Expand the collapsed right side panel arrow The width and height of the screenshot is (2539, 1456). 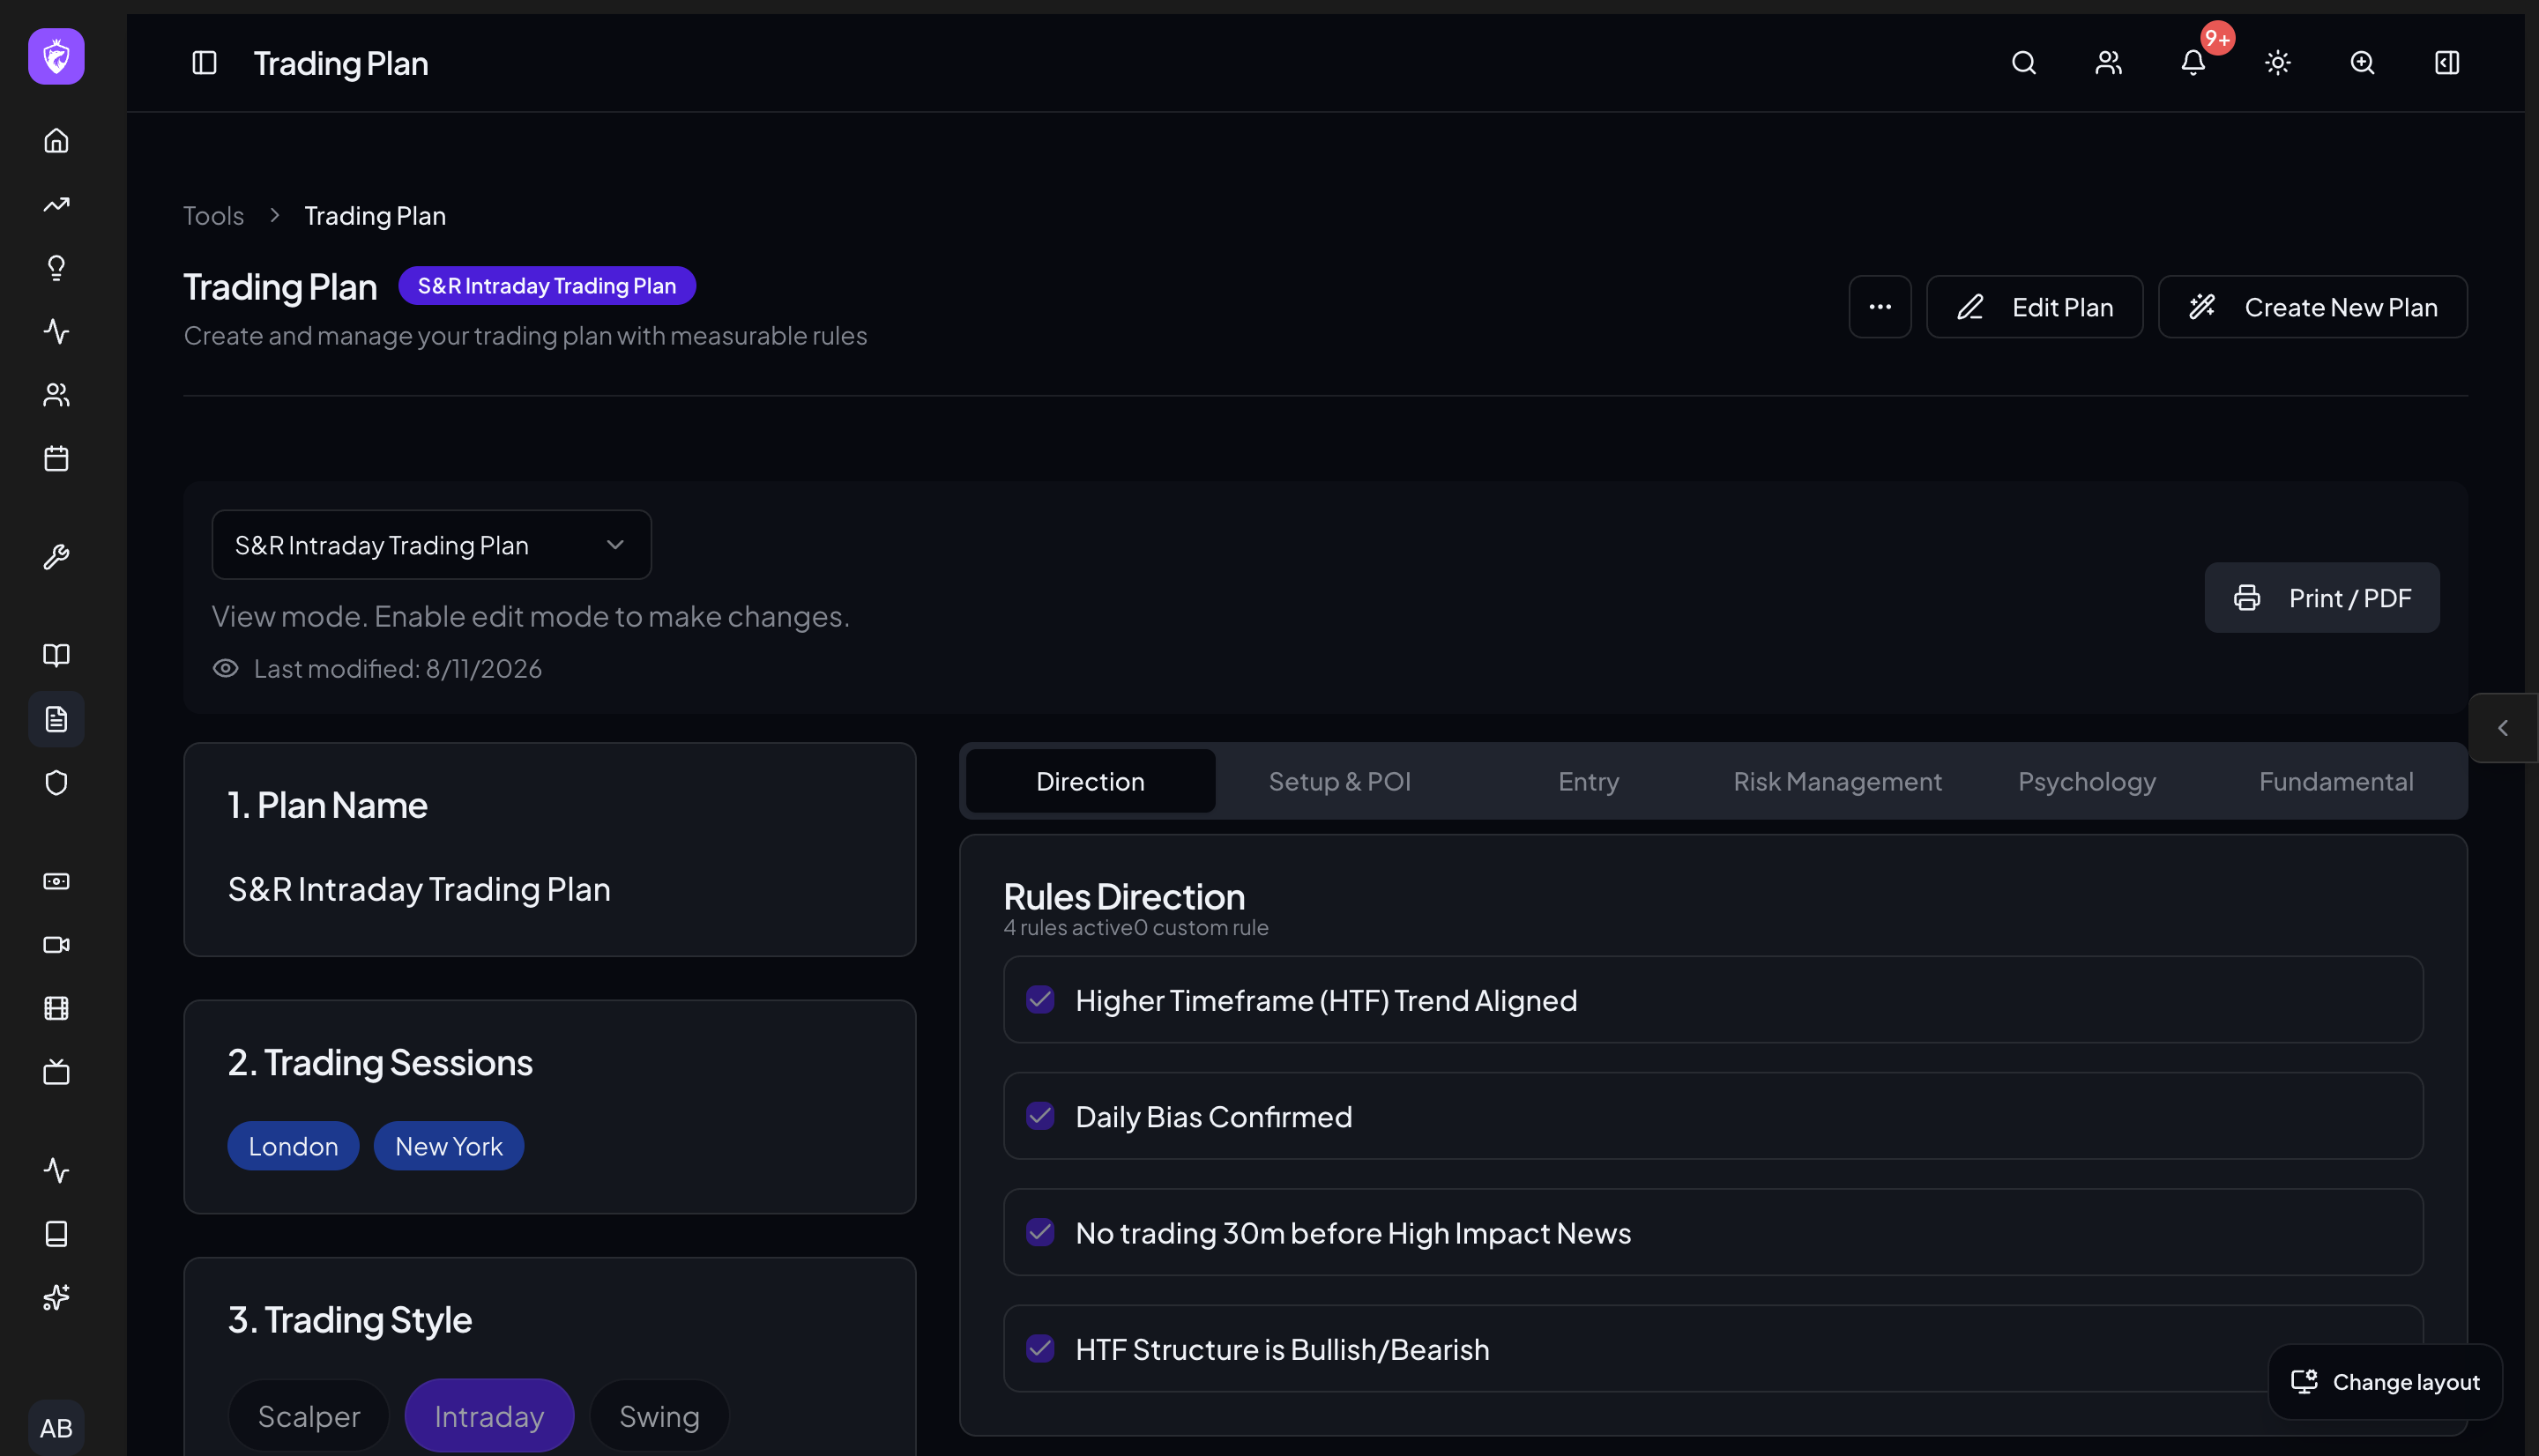point(2503,728)
